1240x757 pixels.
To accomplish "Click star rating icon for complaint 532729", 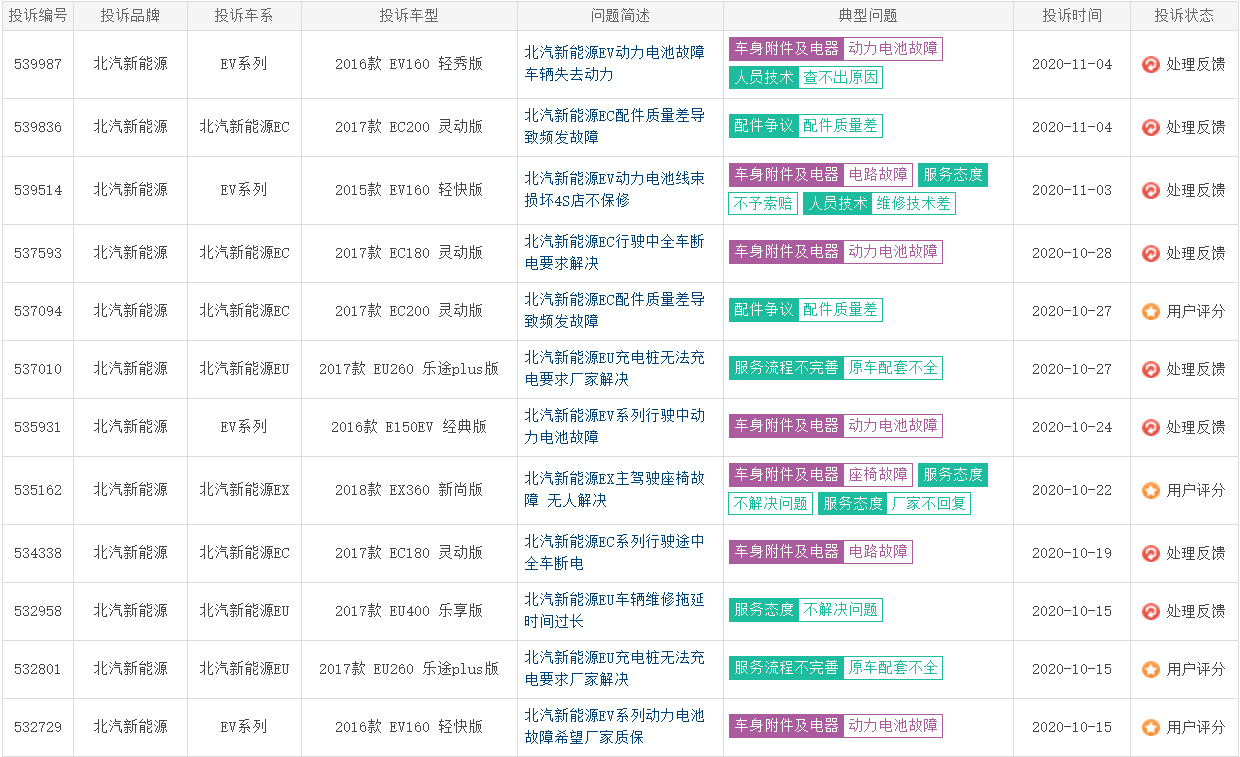I will [x=1151, y=727].
